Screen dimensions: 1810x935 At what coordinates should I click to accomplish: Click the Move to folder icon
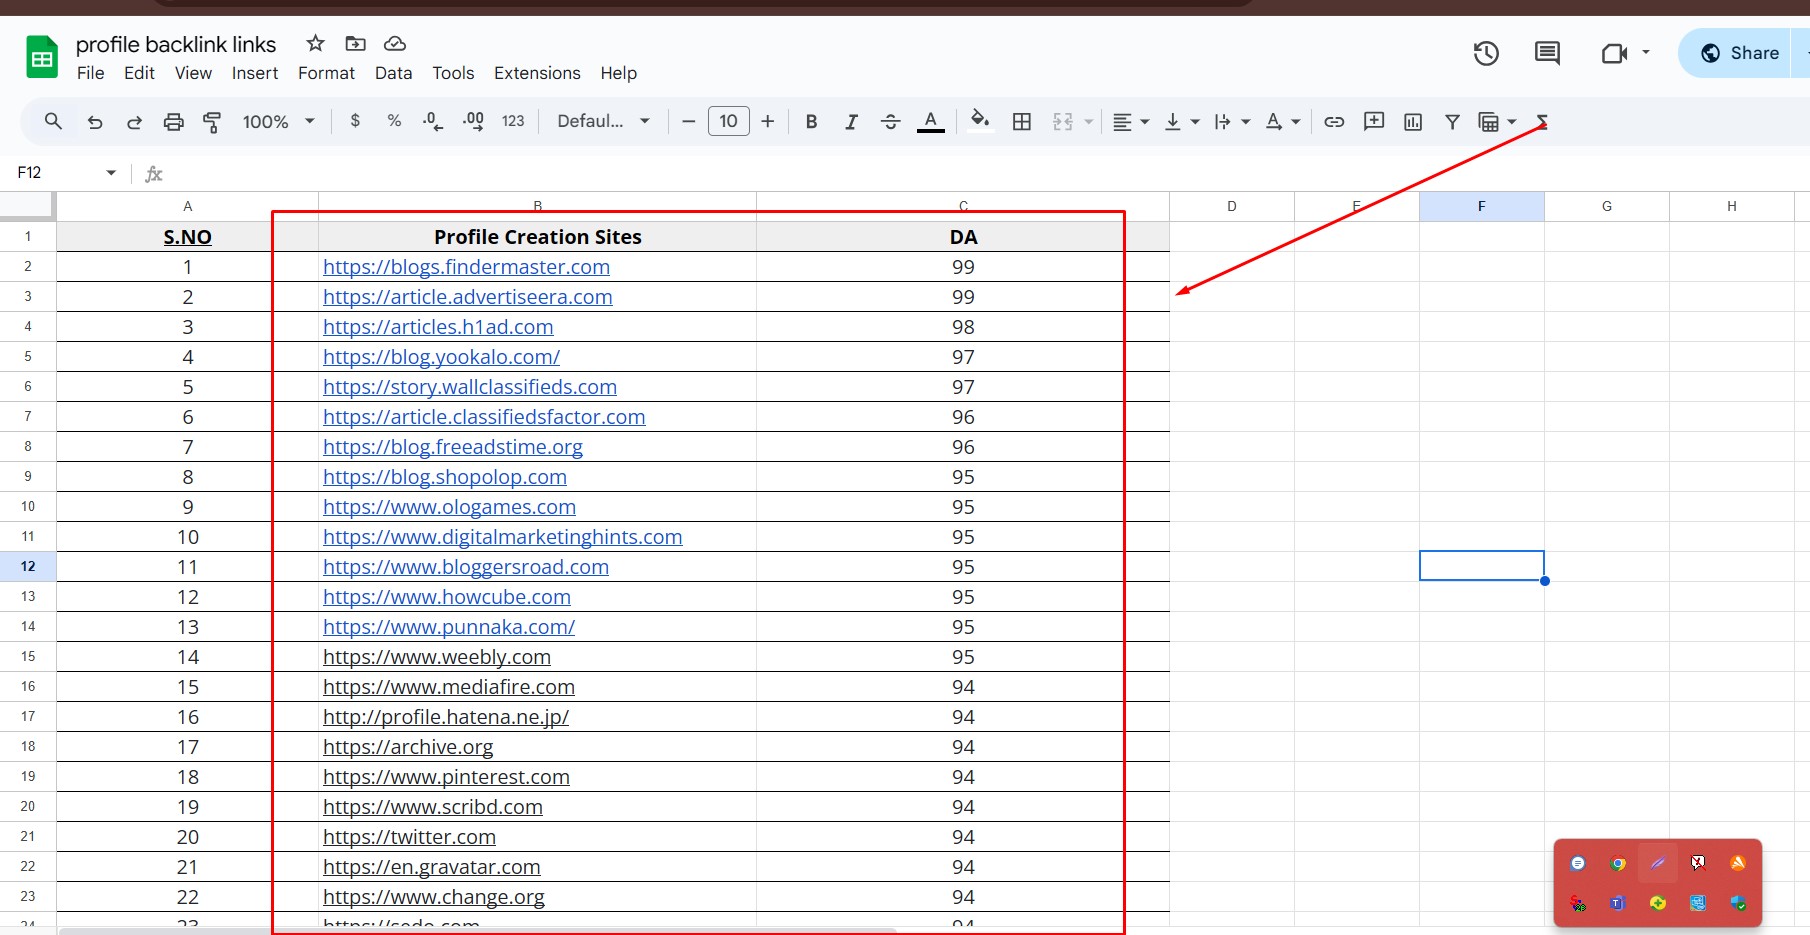355,43
